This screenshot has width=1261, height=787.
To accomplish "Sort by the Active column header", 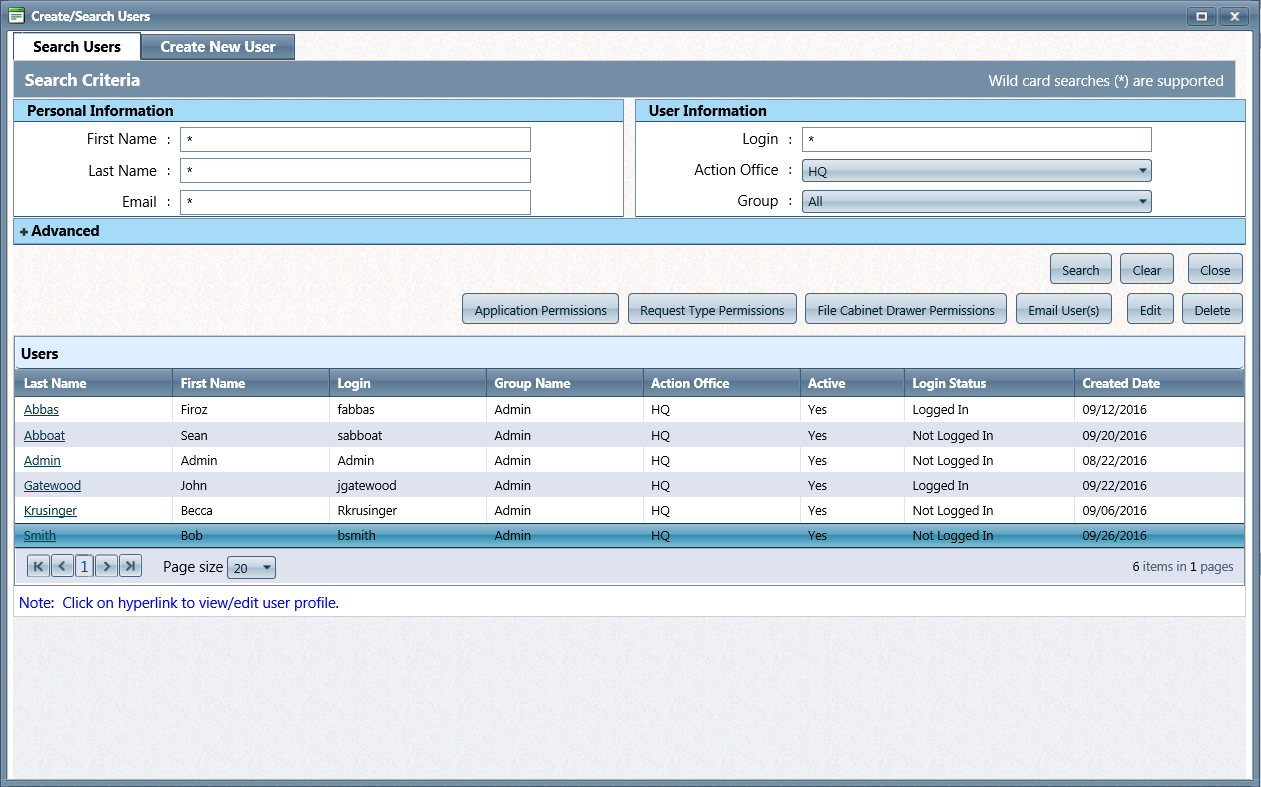I will point(852,383).
